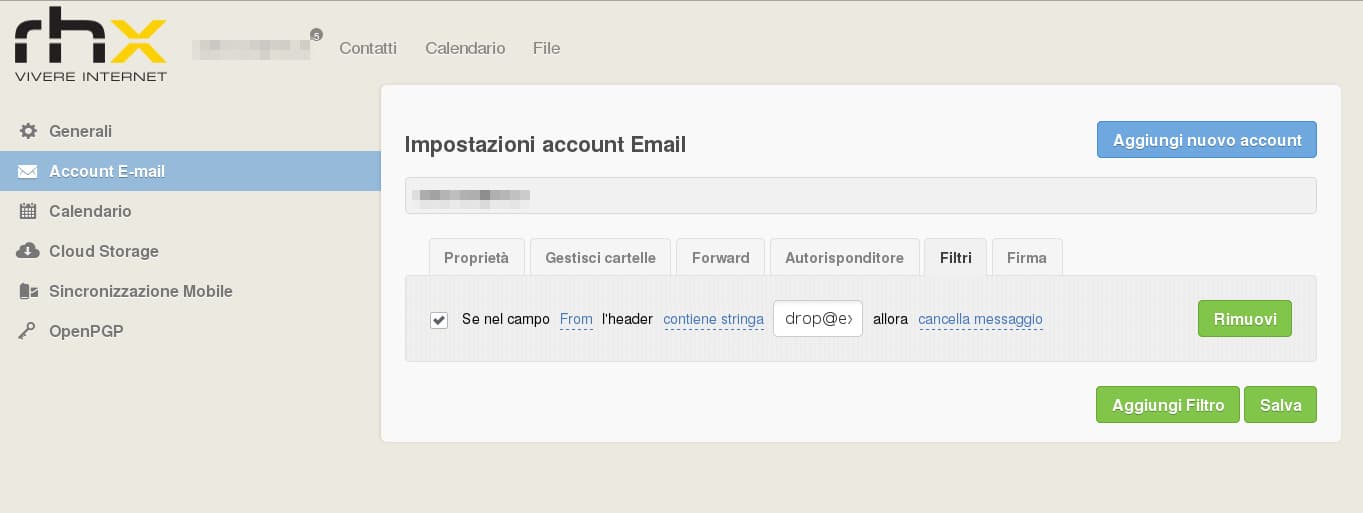Switch to the Proprietà tab
This screenshot has width=1363, height=513.
(476, 257)
